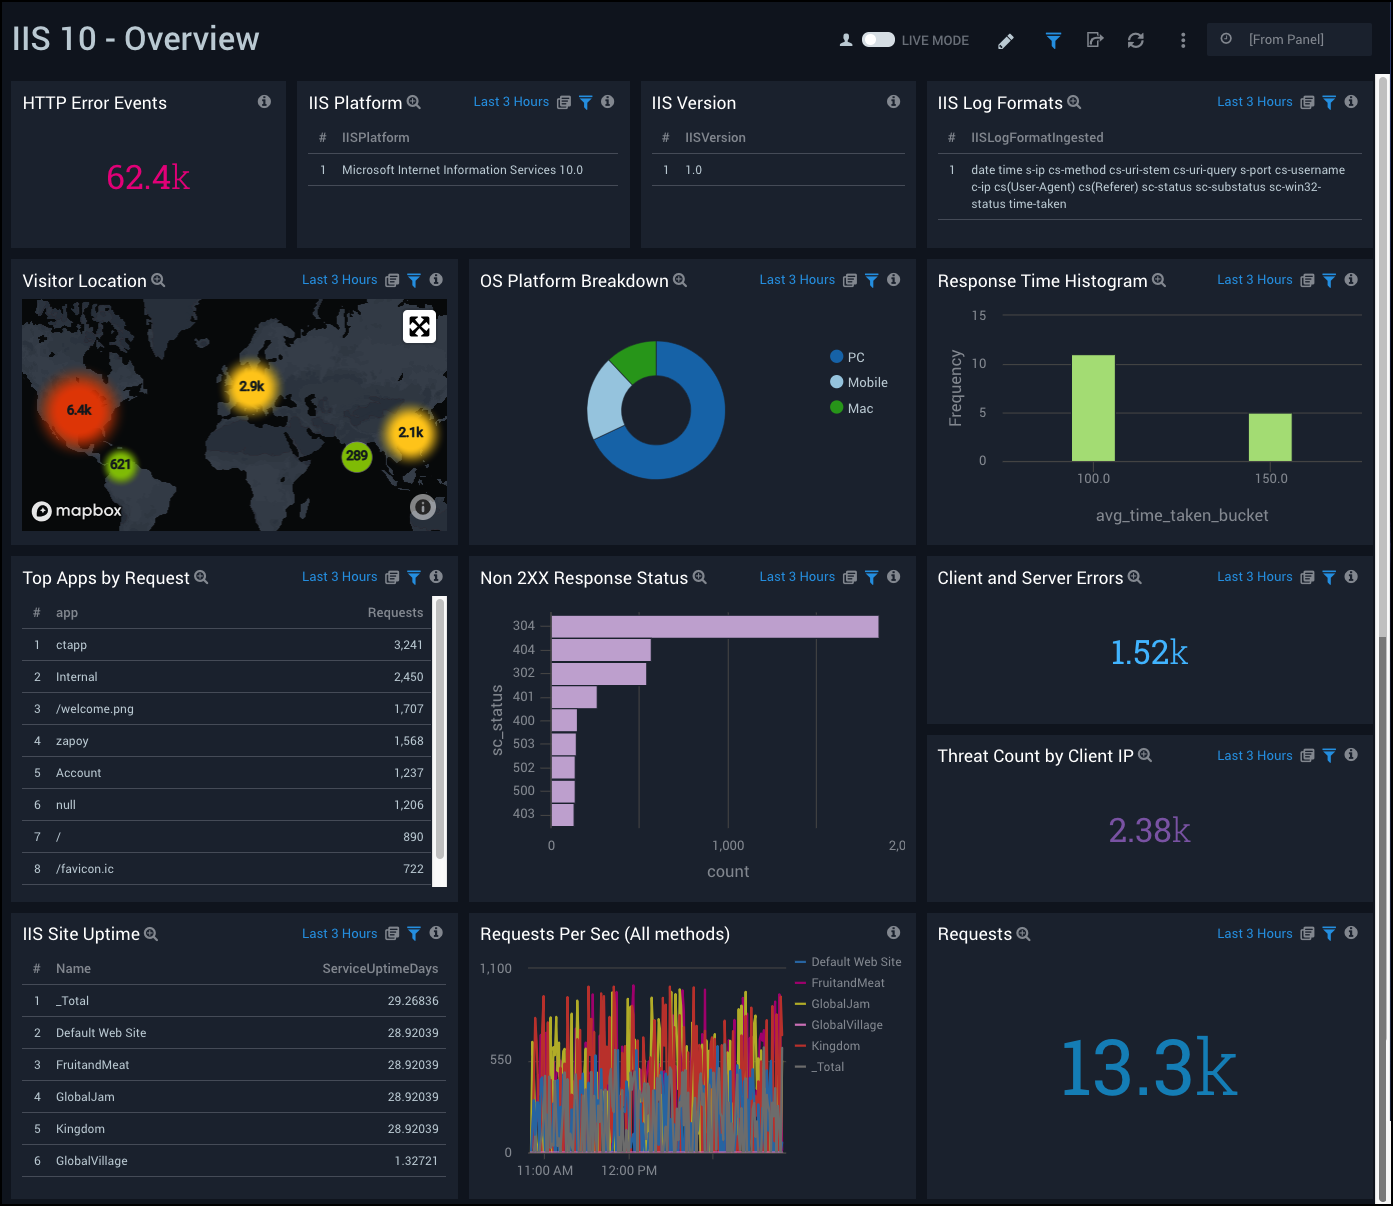
Task: Change IIS Site Uptime Last 3 Hours range
Action: tap(340, 934)
